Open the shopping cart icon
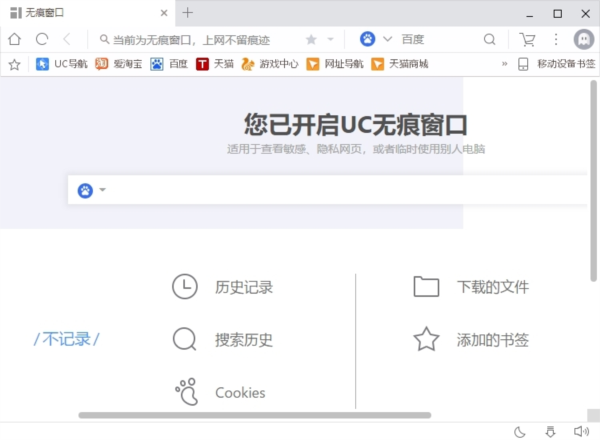 click(x=527, y=39)
